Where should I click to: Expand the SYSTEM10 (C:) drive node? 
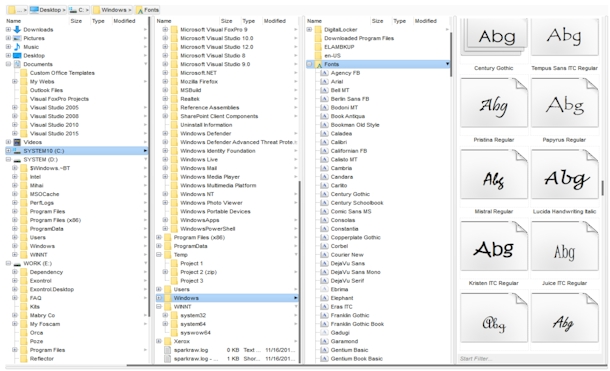point(8,150)
